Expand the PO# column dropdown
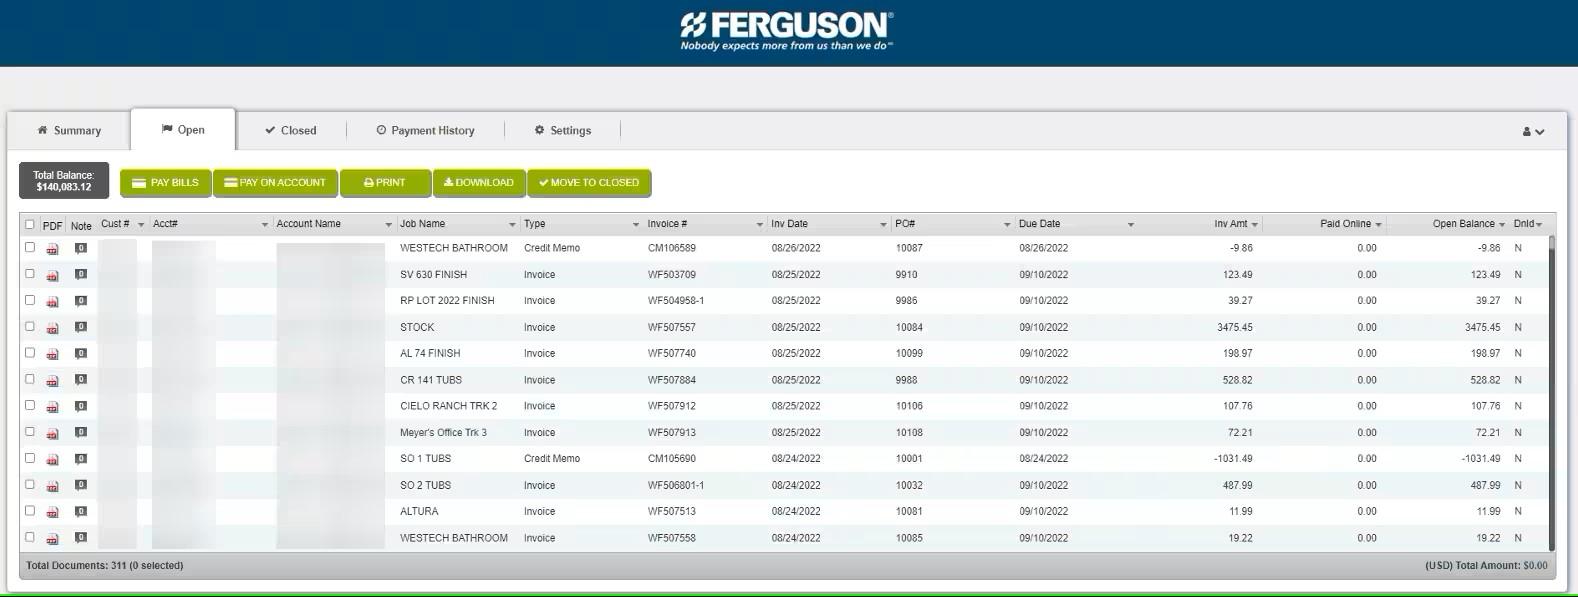 coord(1007,225)
